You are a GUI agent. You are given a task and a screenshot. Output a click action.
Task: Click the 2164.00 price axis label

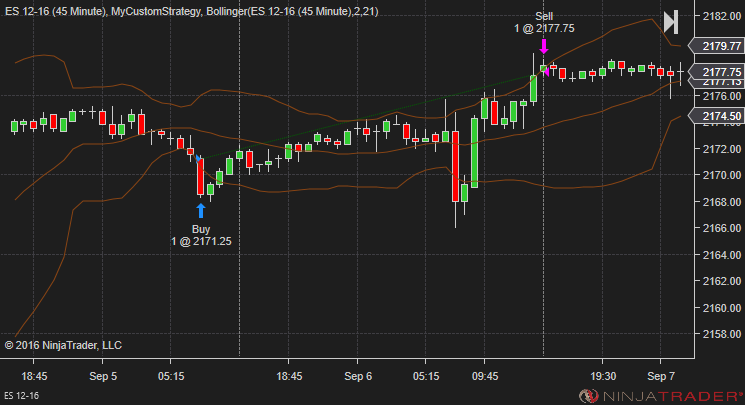pyautogui.click(x=722, y=255)
